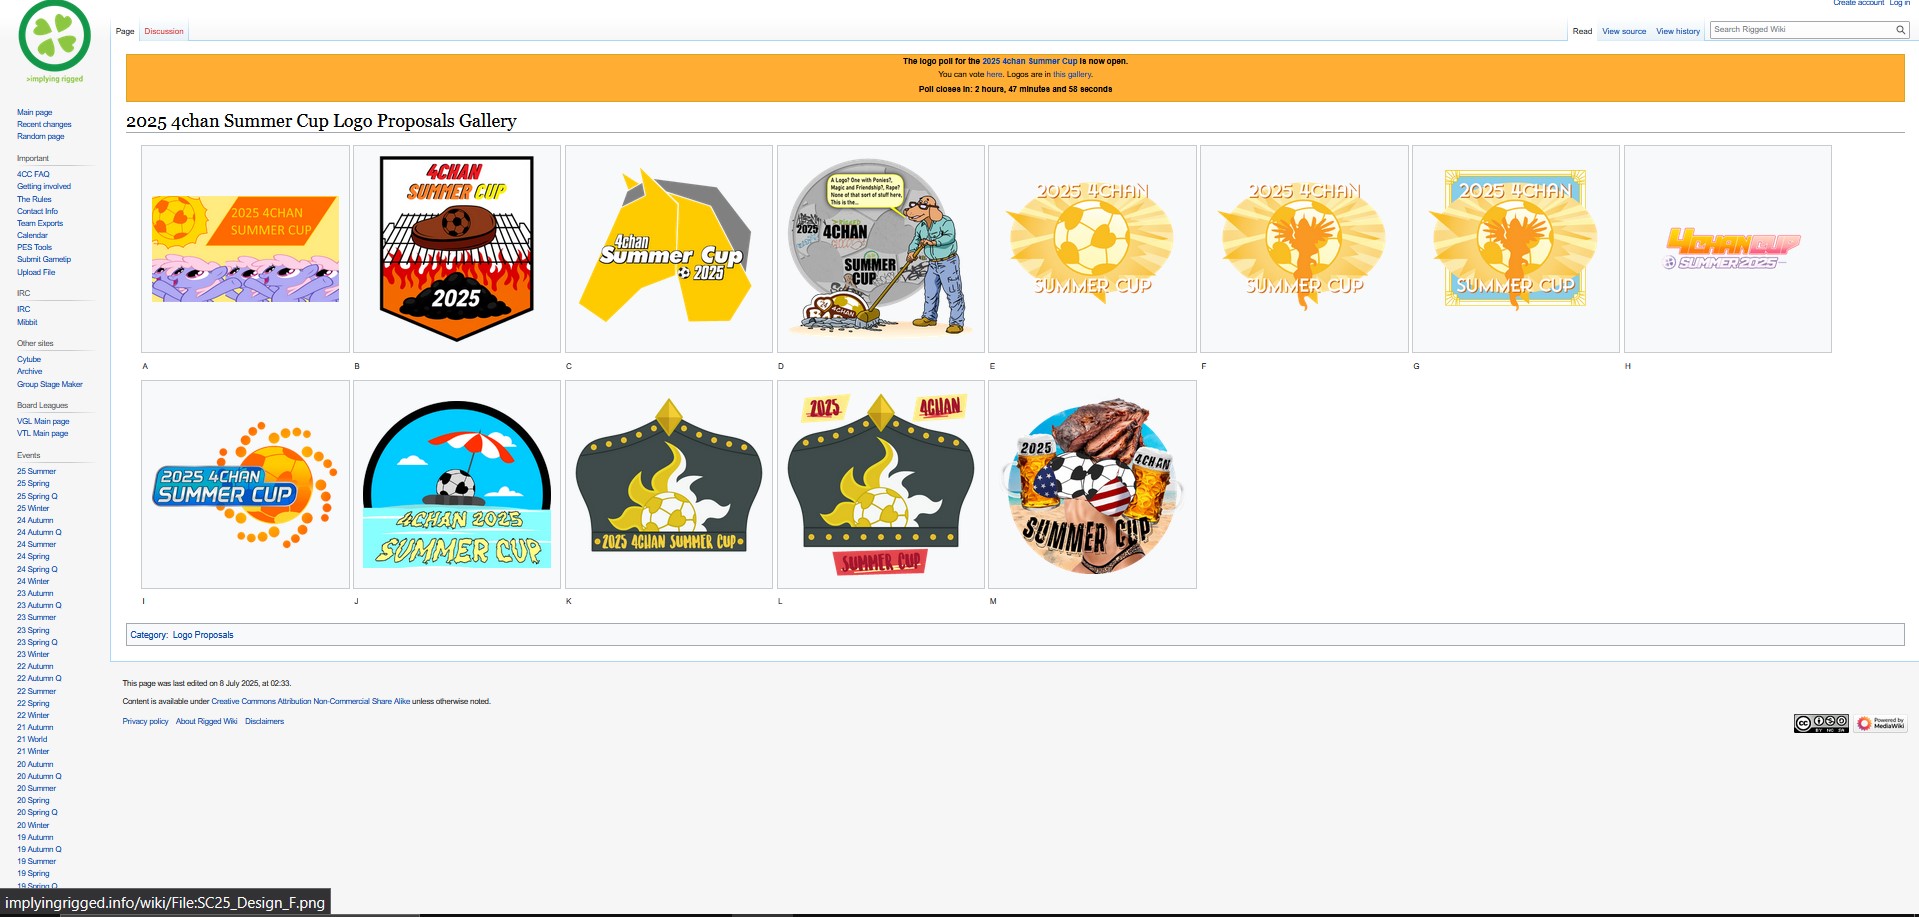Open the 'this gallery' link
This screenshot has height=917, width=1919.
1072,74
